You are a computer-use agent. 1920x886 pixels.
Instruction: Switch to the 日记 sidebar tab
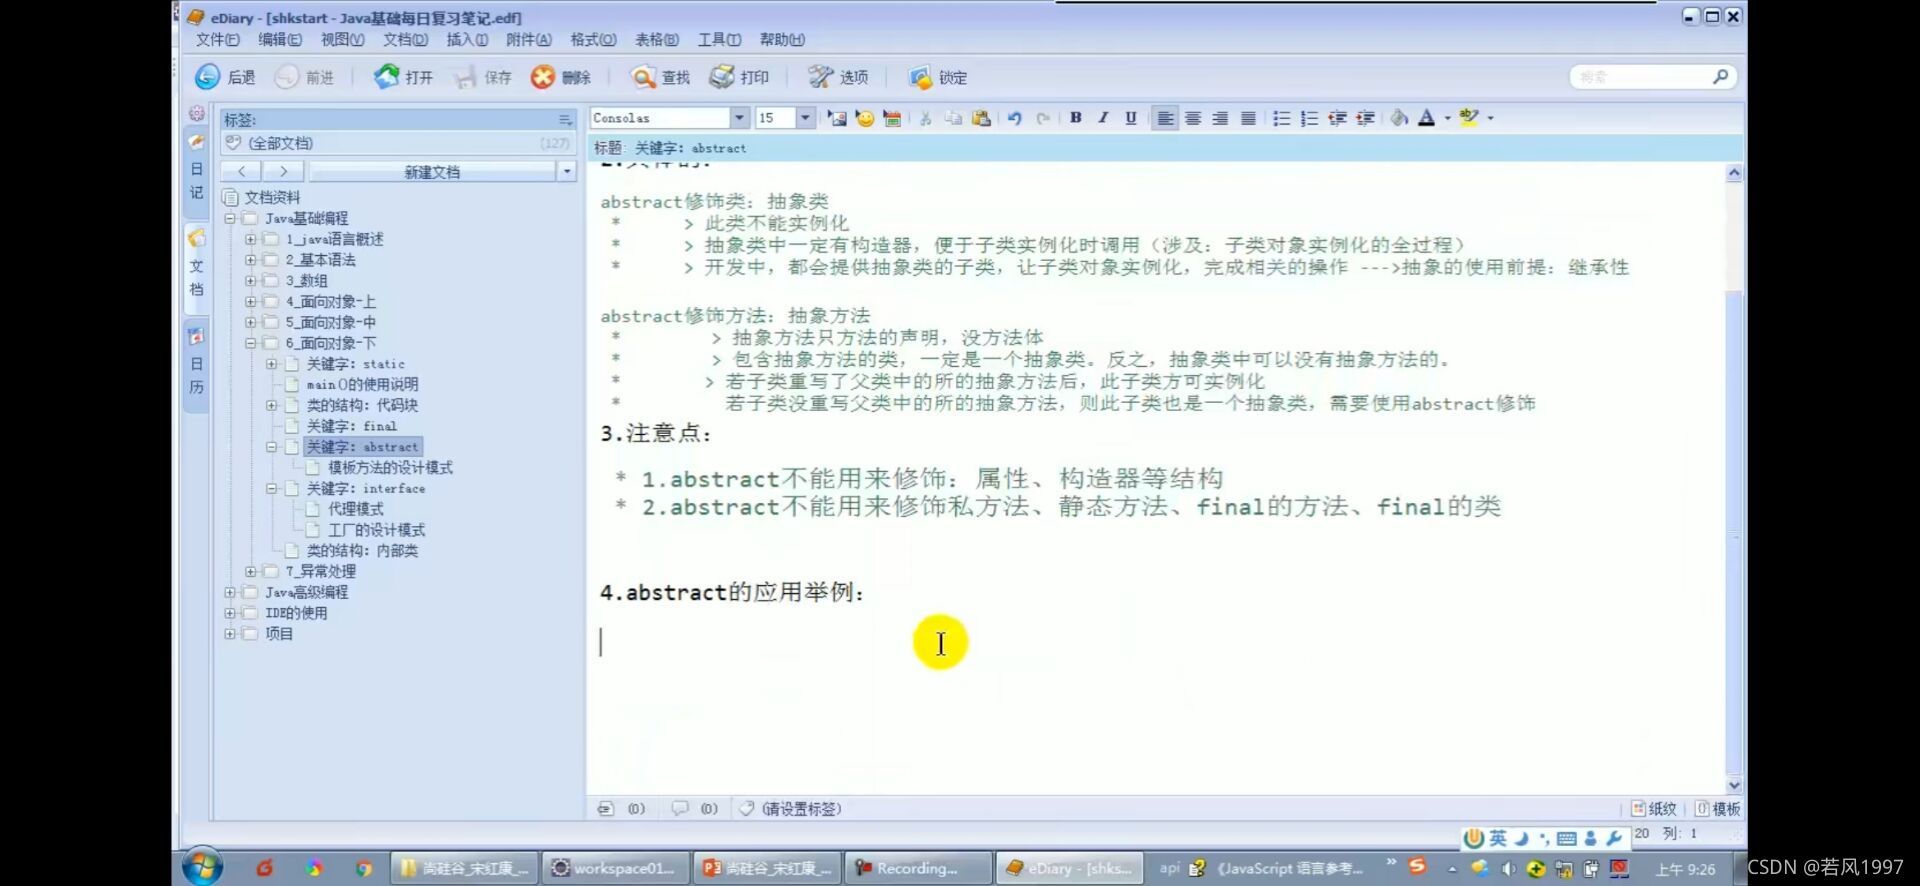click(x=196, y=170)
